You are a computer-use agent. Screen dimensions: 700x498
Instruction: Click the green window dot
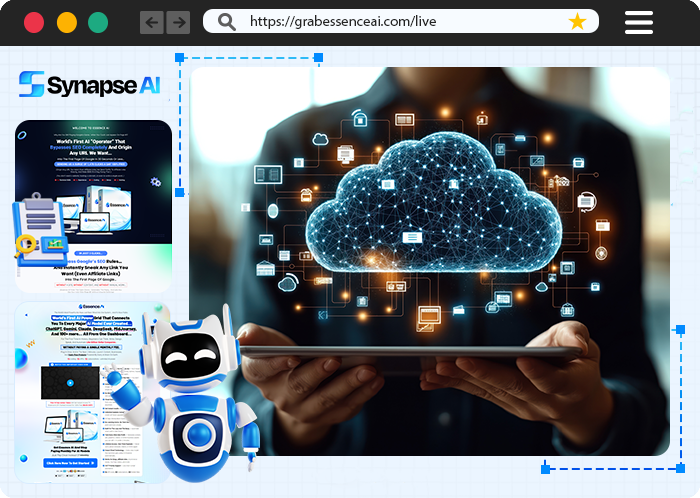pyautogui.click(x=98, y=22)
